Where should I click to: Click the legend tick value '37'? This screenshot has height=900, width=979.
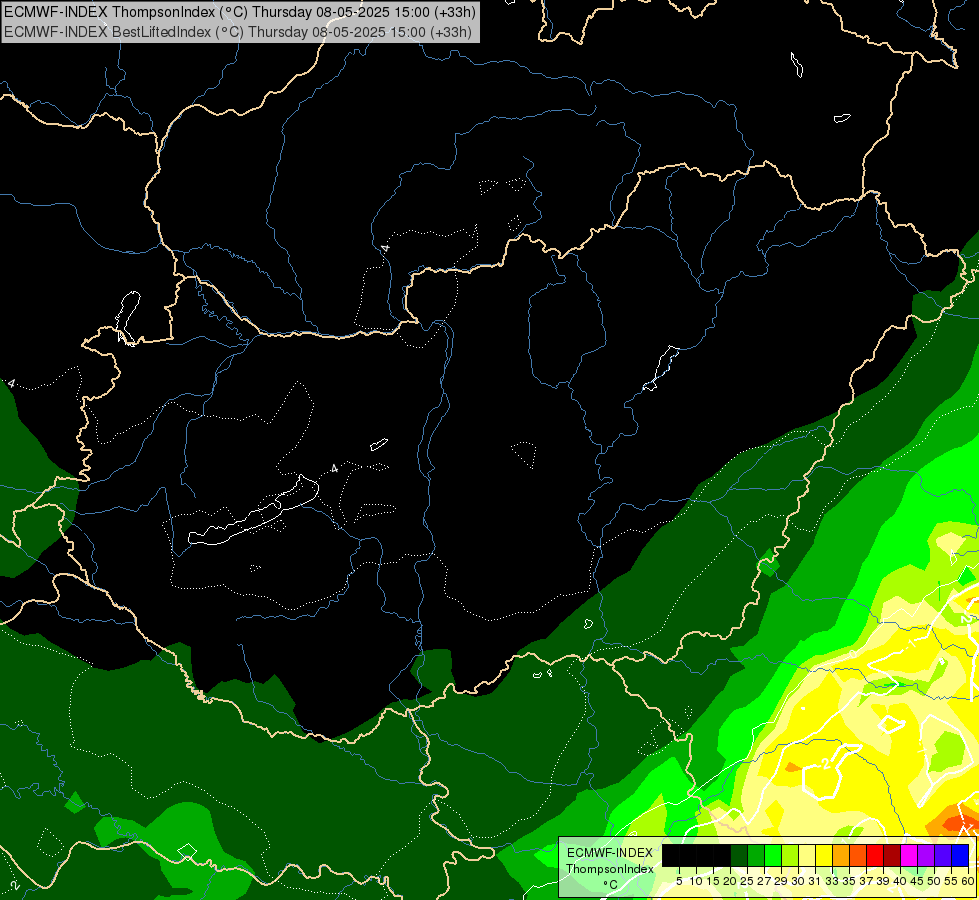click(x=866, y=881)
